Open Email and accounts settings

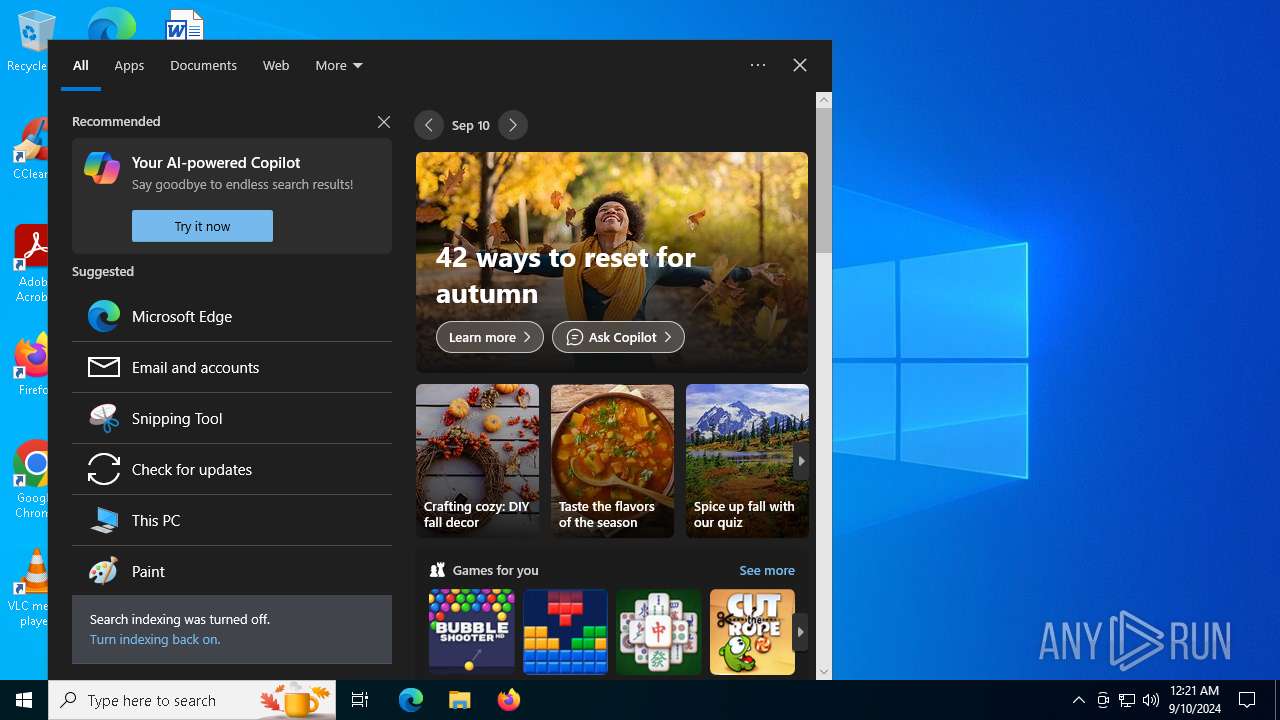coord(232,367)
